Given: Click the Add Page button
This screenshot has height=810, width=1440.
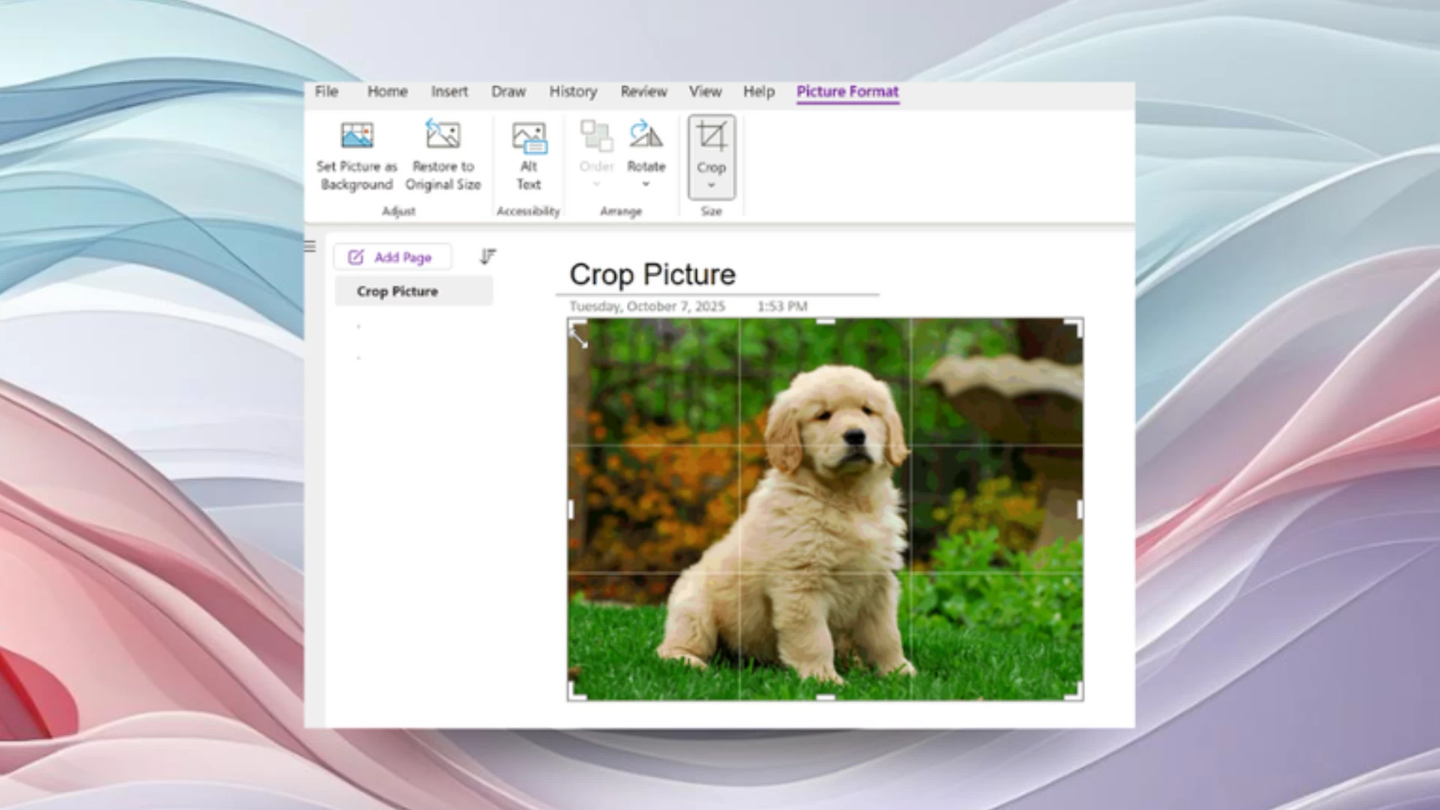Looking at the screenshot, I should [x=392, y=256].
